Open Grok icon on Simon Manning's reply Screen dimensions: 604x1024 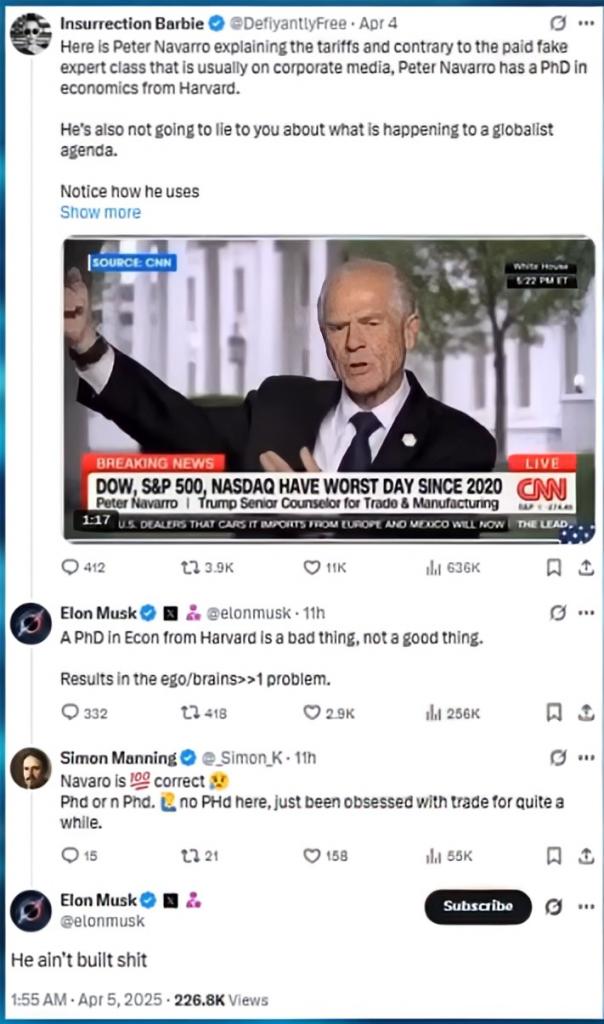(559, 757)
